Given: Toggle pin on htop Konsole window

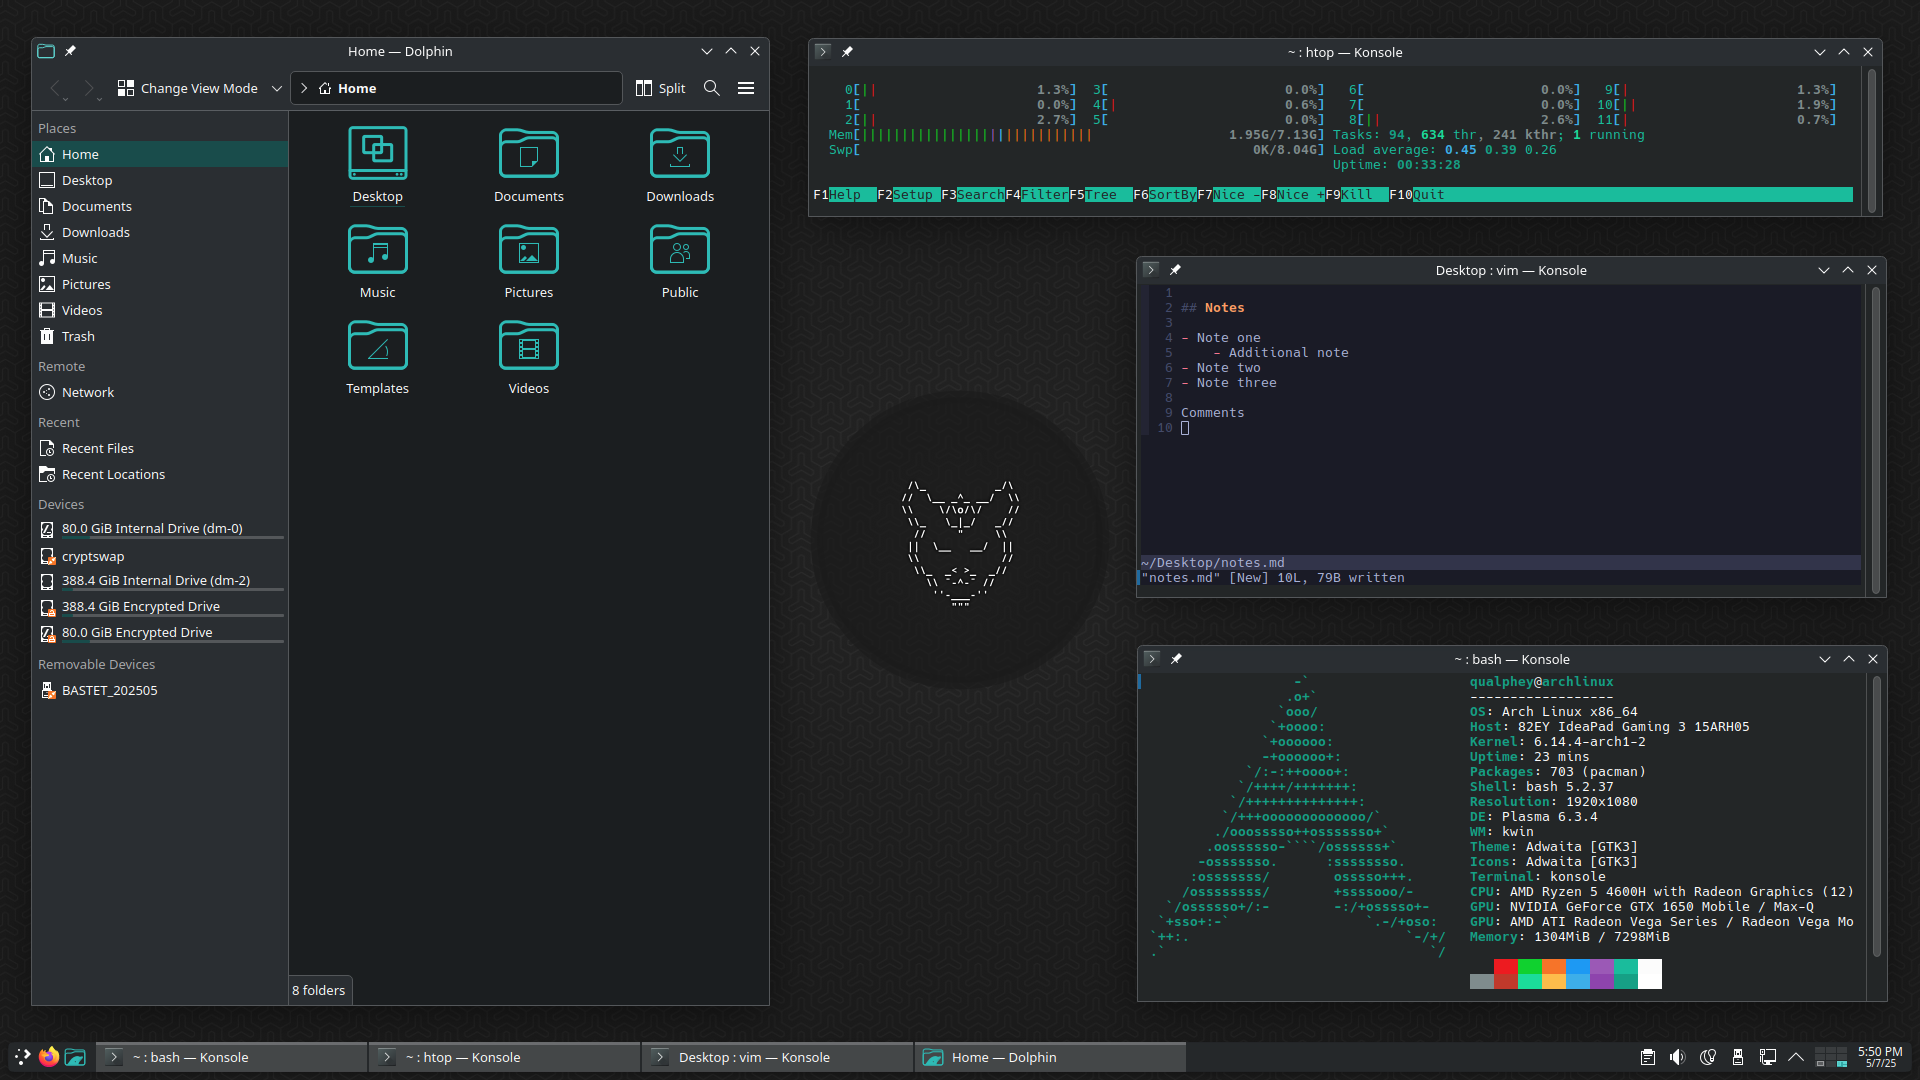Looking at the screenshot, I should pyautogui.click(x=847, y=52).
